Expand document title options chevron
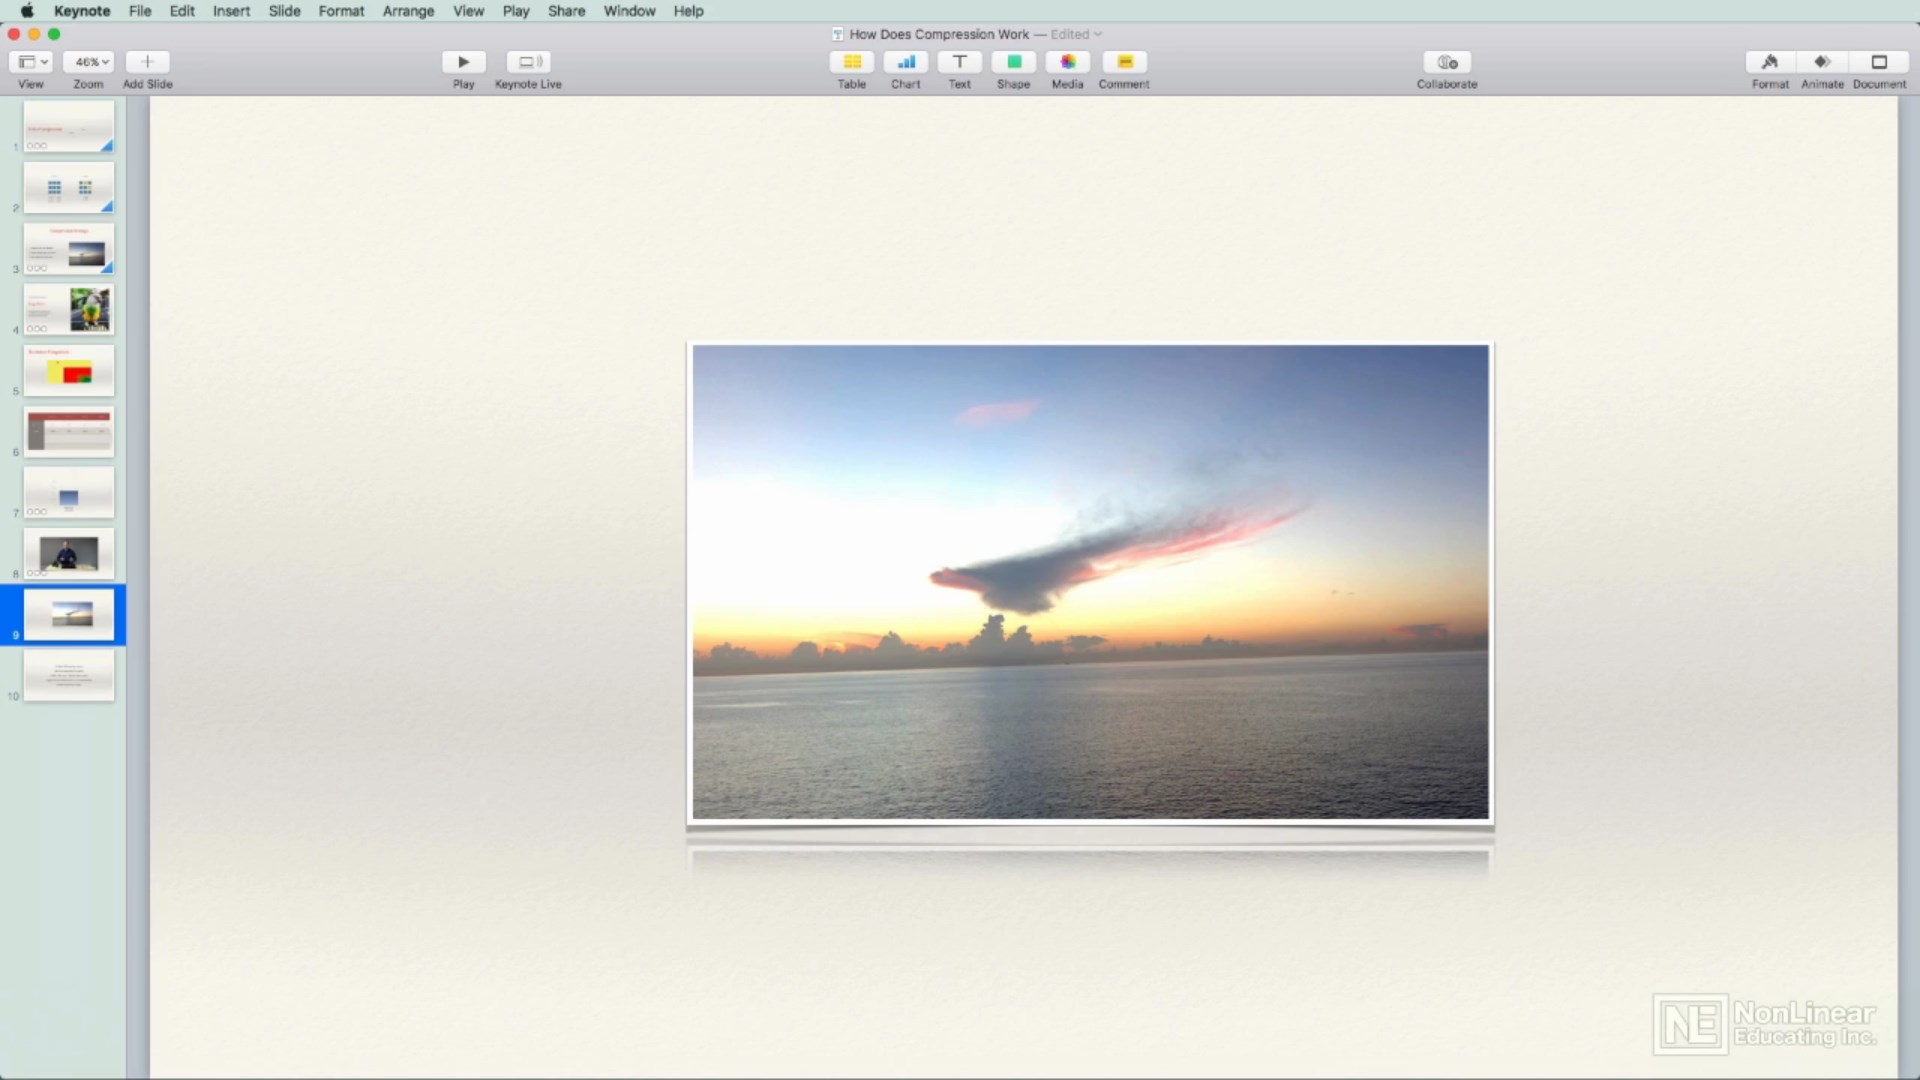Screen dimensions: 1920x1080 1098,34
